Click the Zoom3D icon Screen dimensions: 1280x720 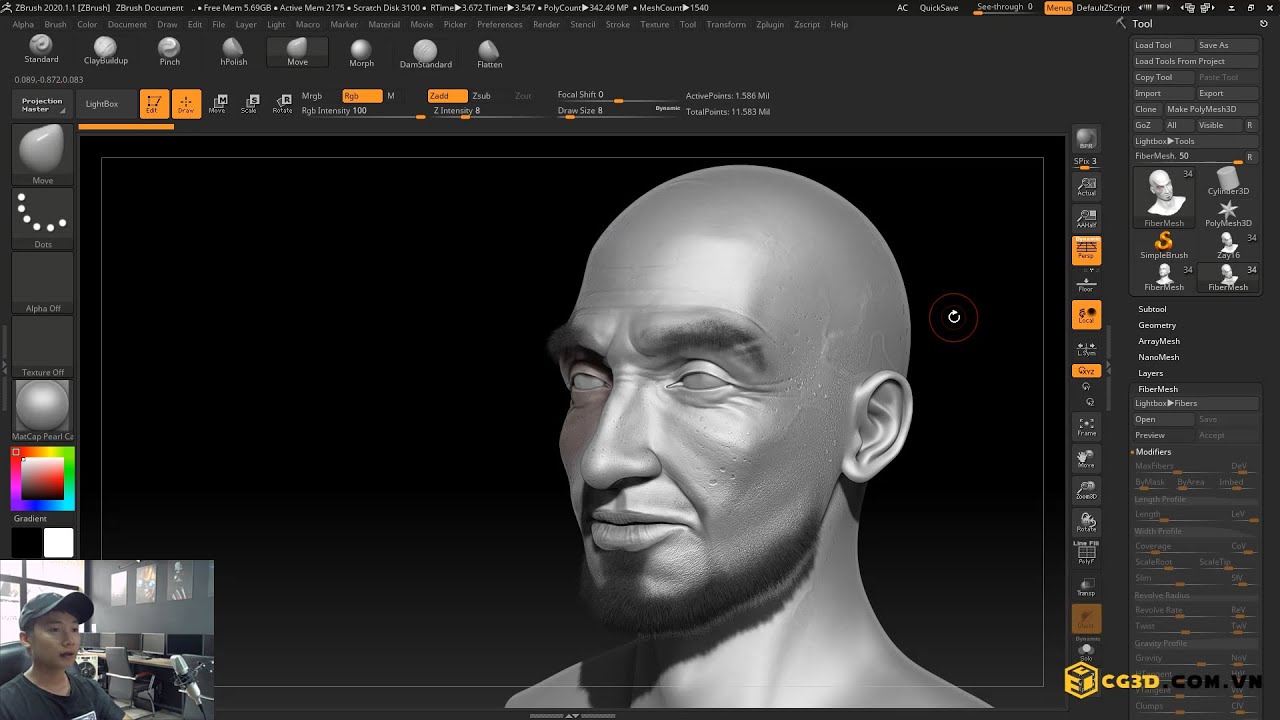1086,490
